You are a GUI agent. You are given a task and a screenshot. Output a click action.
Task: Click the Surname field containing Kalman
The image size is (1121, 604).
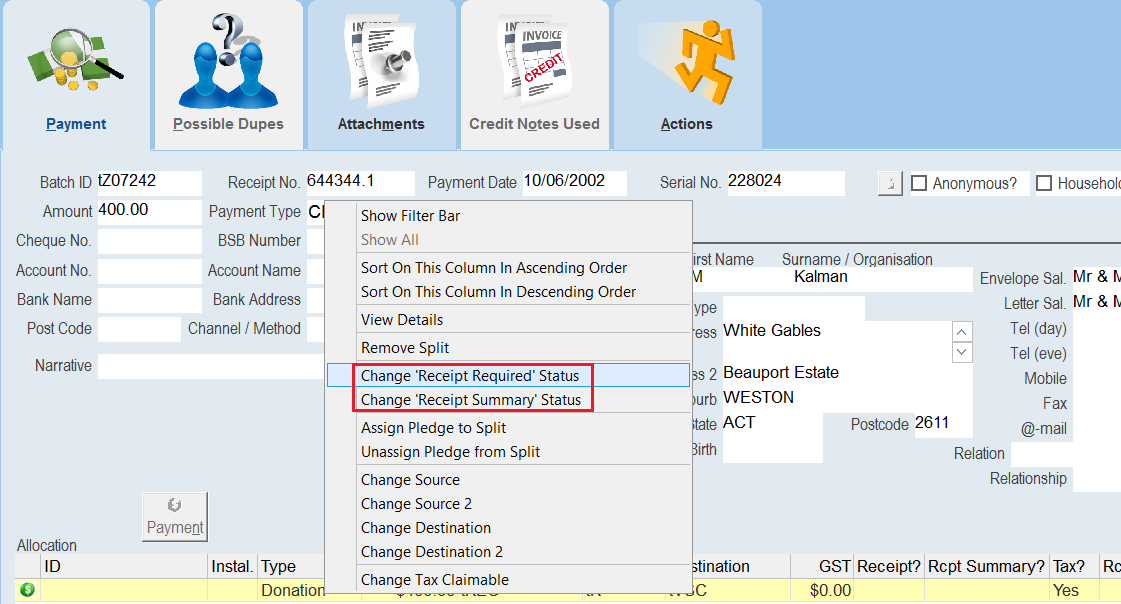[x=883, y=279]
